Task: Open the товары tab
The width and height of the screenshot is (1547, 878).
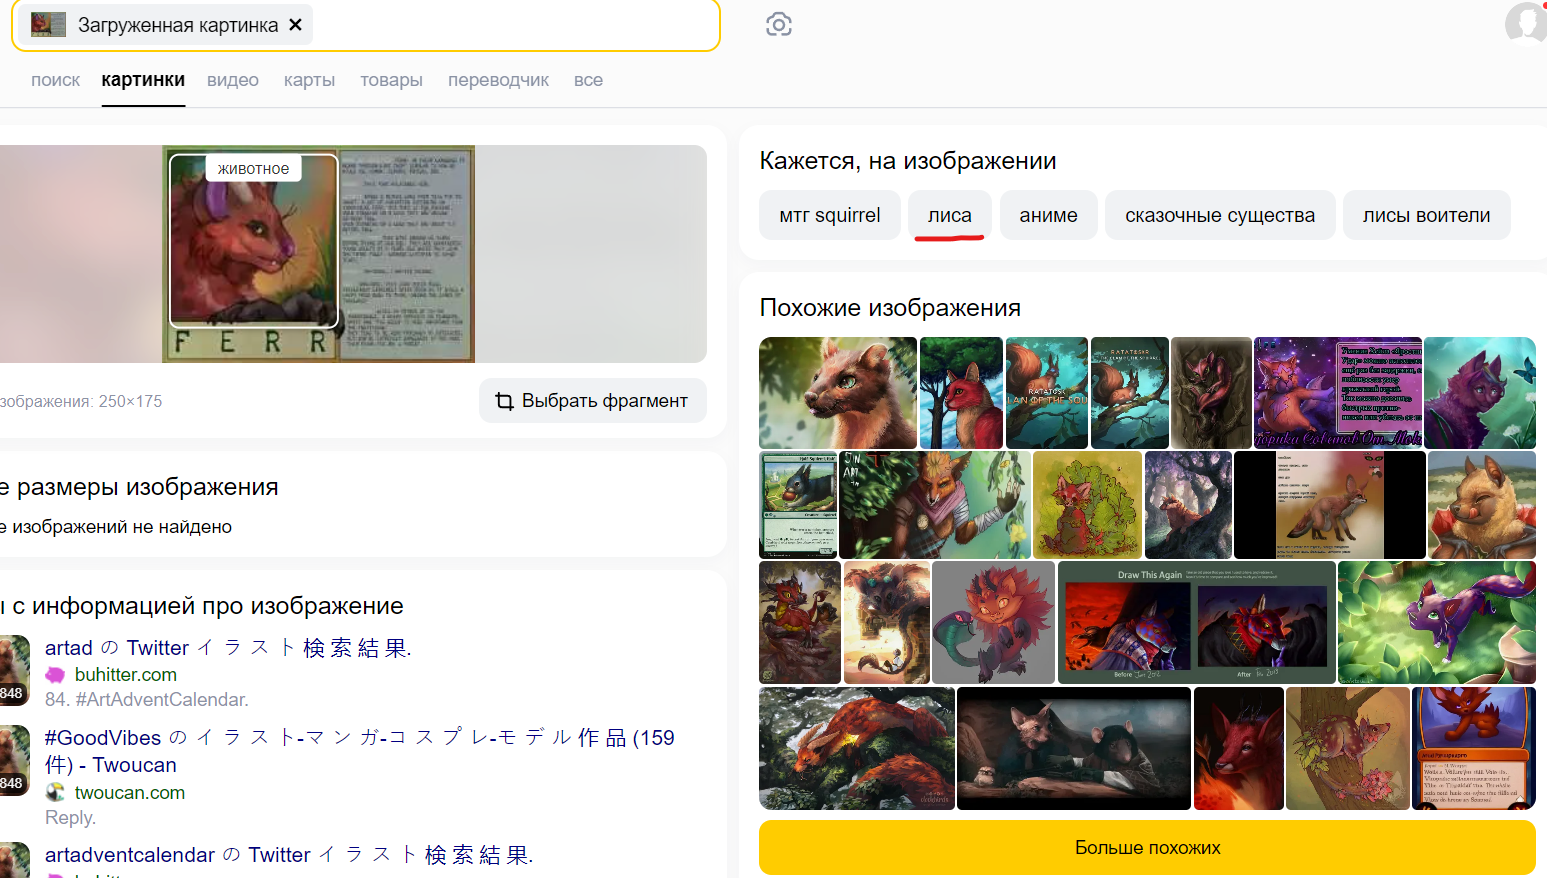Action: (x=391, y=80)
